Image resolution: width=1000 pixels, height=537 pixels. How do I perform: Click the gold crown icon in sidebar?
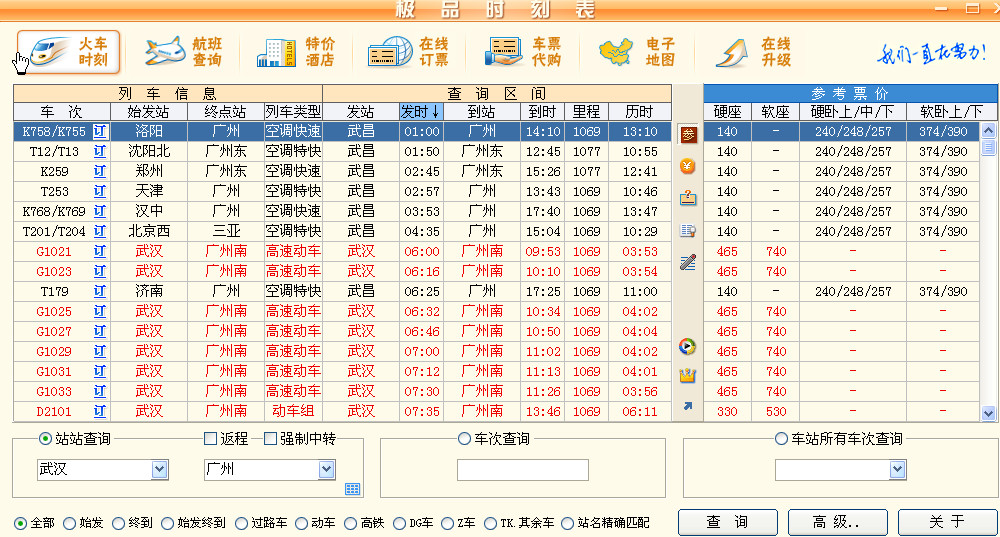point(688,375)
